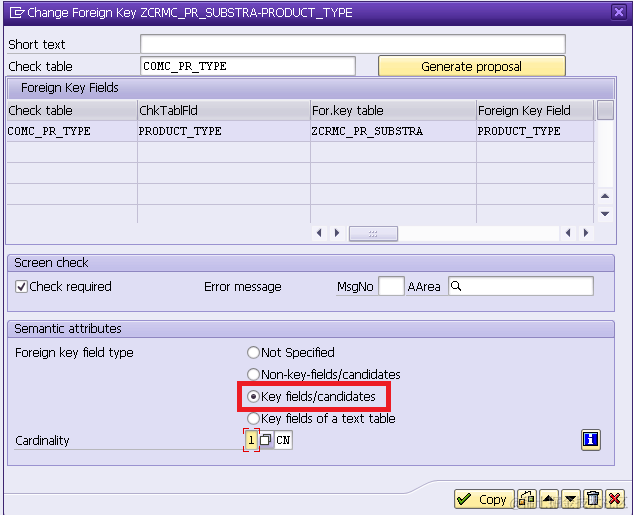This screenshot has width=633, height=515.
Task: Select the PRODUCT_TYPE cell under ChkTablFld
Action: coord(224,131)
